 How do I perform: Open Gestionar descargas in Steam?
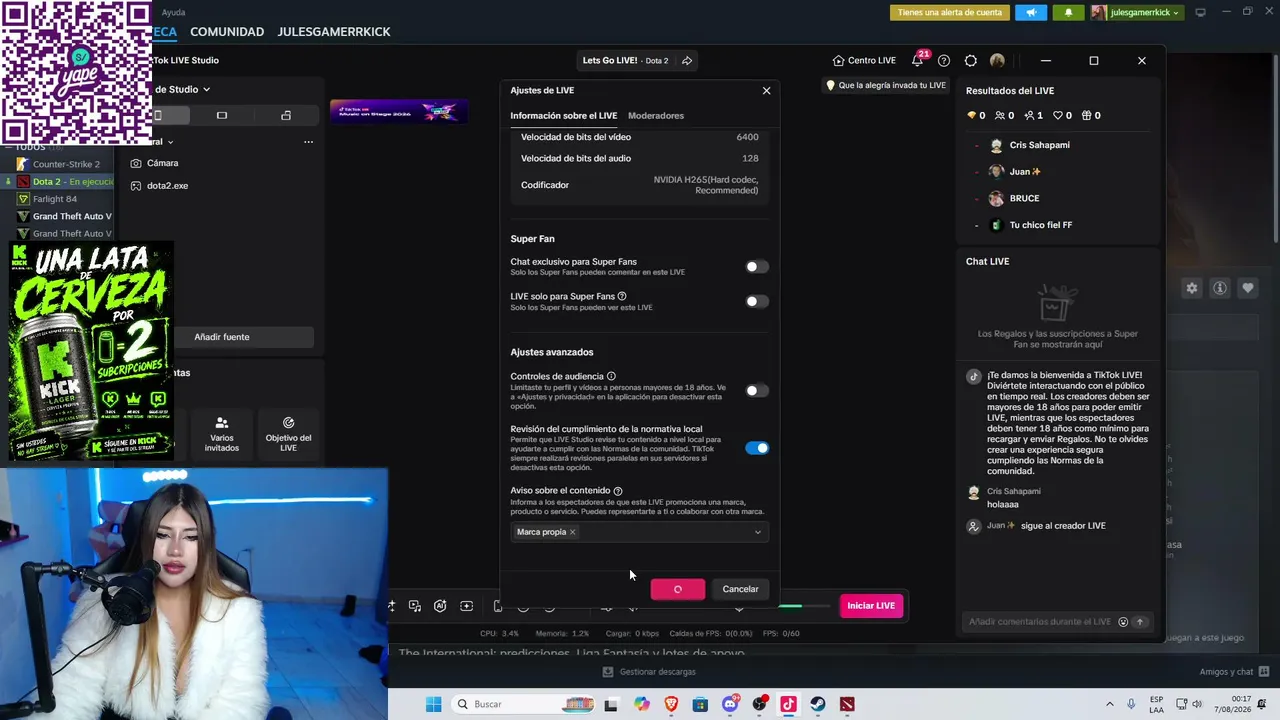coord(649,672)
